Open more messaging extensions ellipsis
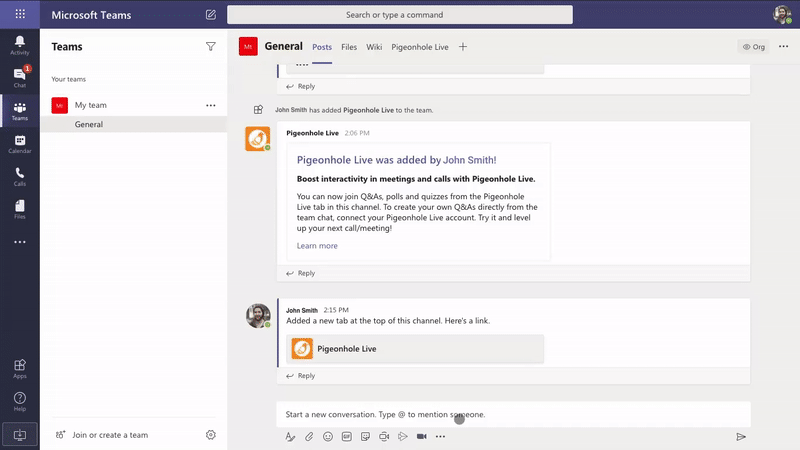Image resolution: width=800 pixels, height=450 pixels. pos(440,437)
